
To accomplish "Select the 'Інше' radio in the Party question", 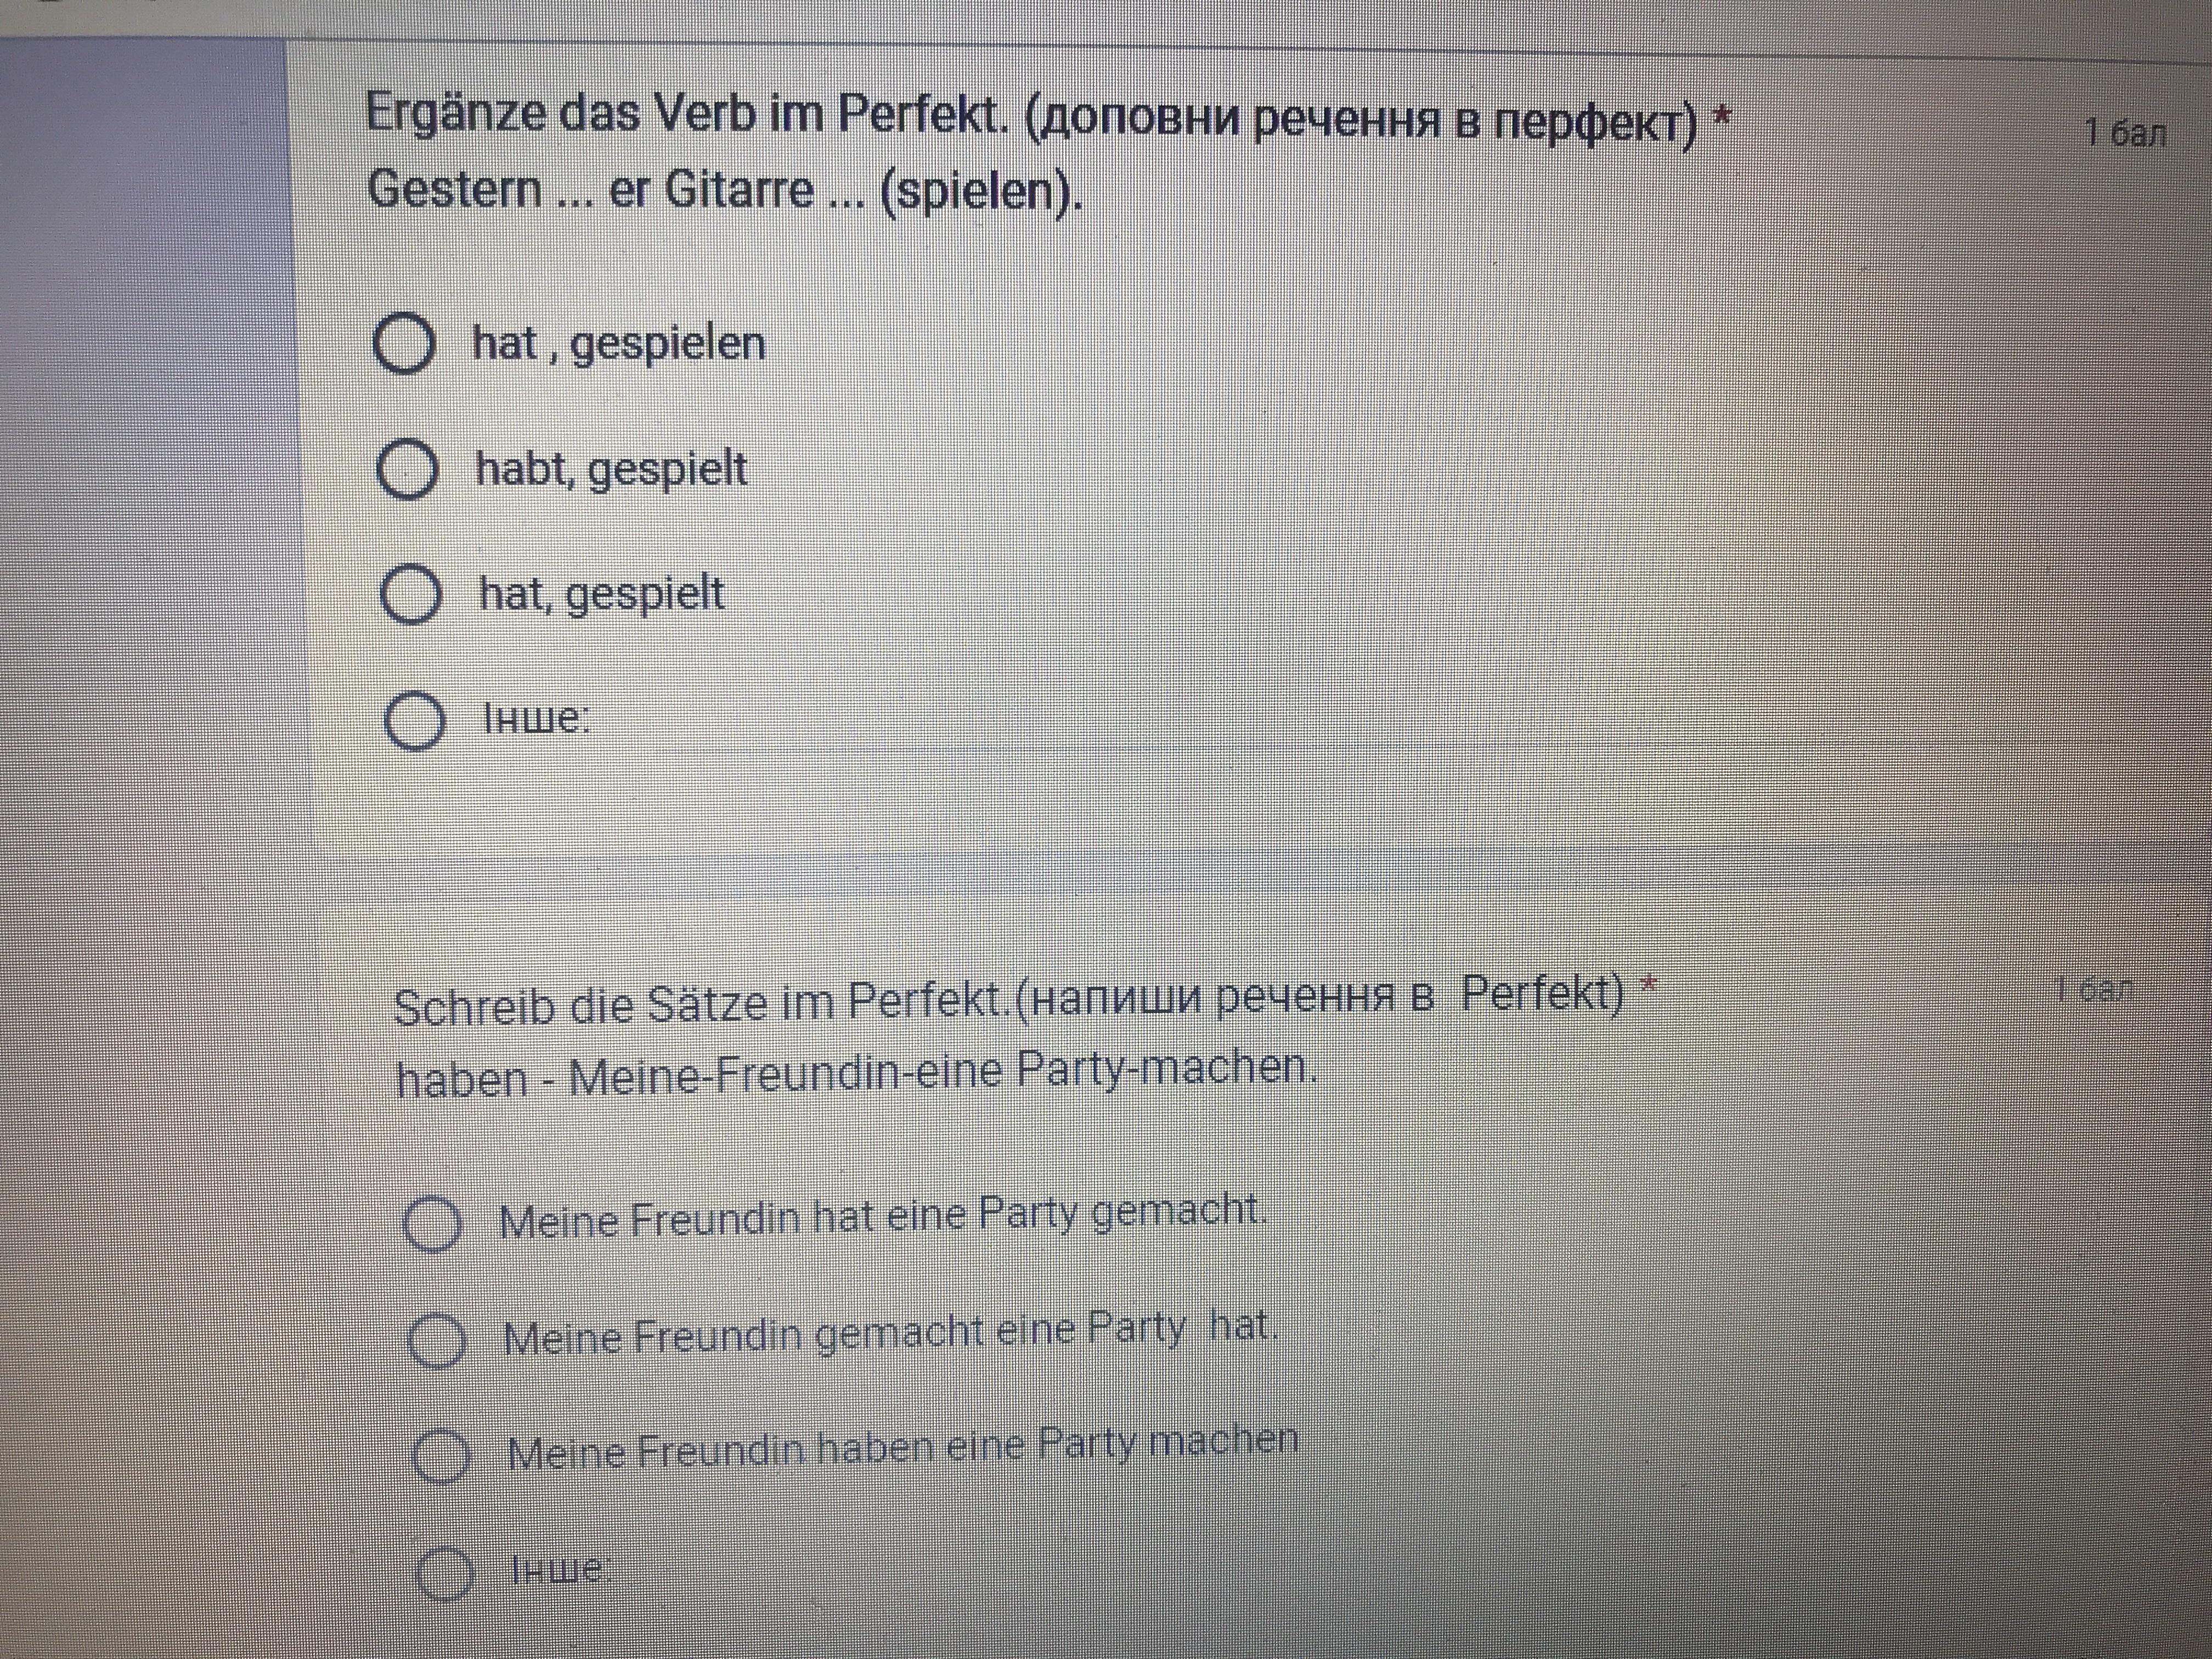I will tap(444, 1573).
